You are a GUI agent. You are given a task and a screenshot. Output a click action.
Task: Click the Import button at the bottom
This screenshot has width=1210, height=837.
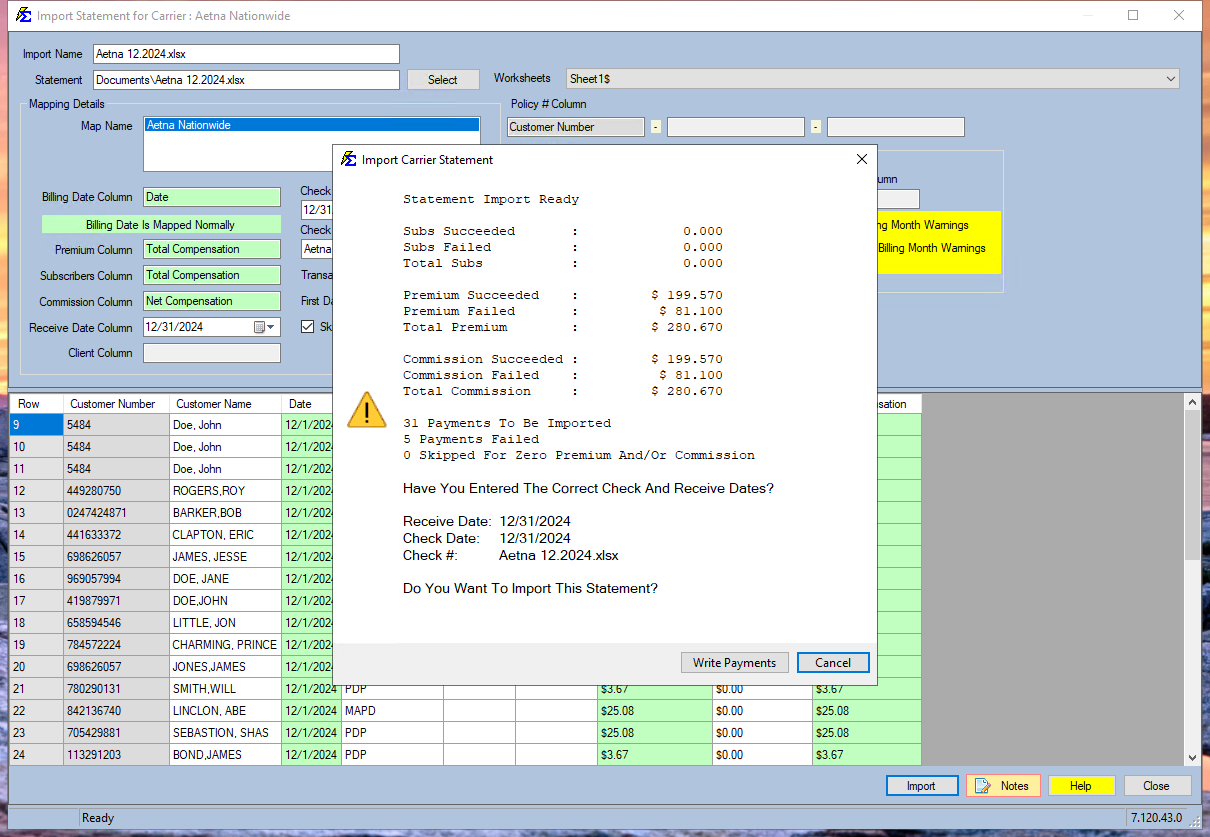tap(921, 785)
